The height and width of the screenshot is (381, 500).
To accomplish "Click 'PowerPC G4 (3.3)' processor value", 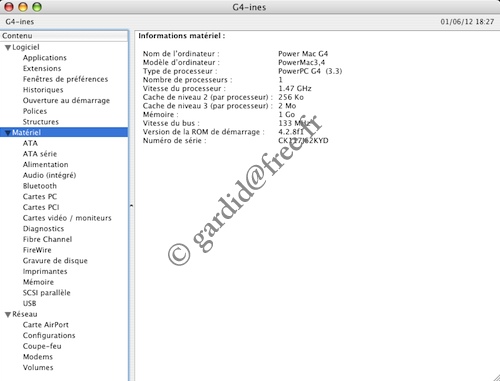I will pyautogui.click(x=310, y=71).
